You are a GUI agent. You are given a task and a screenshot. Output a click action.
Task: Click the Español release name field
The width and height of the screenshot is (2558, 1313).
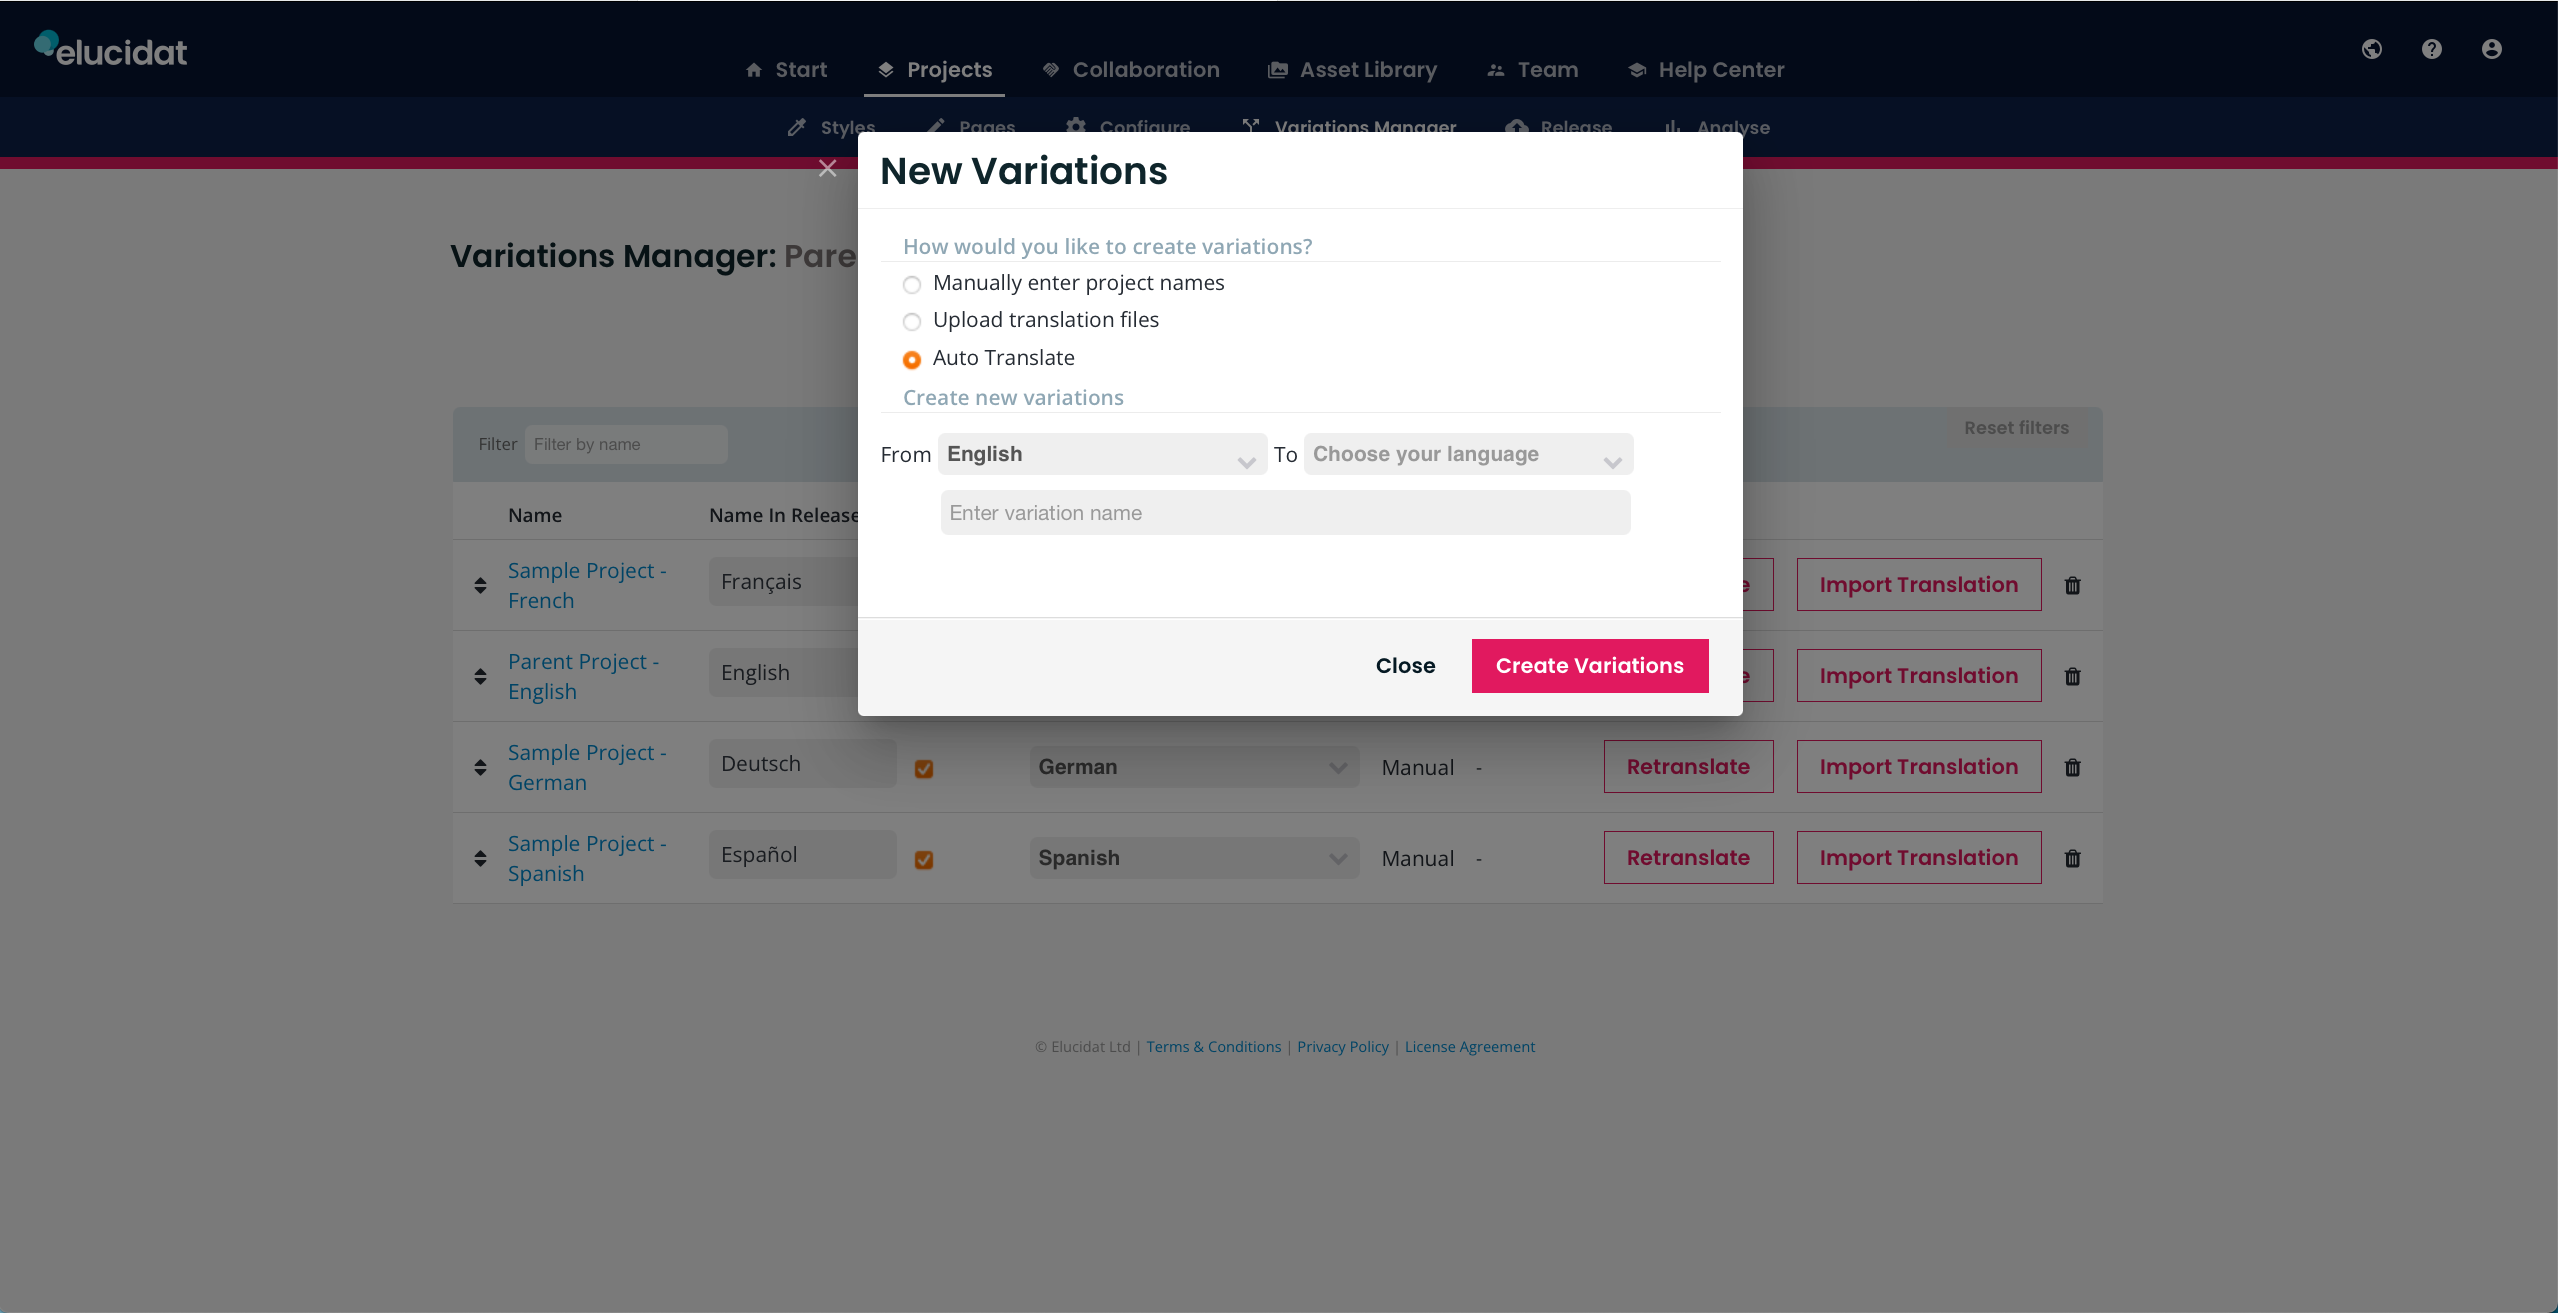(803, 855)
